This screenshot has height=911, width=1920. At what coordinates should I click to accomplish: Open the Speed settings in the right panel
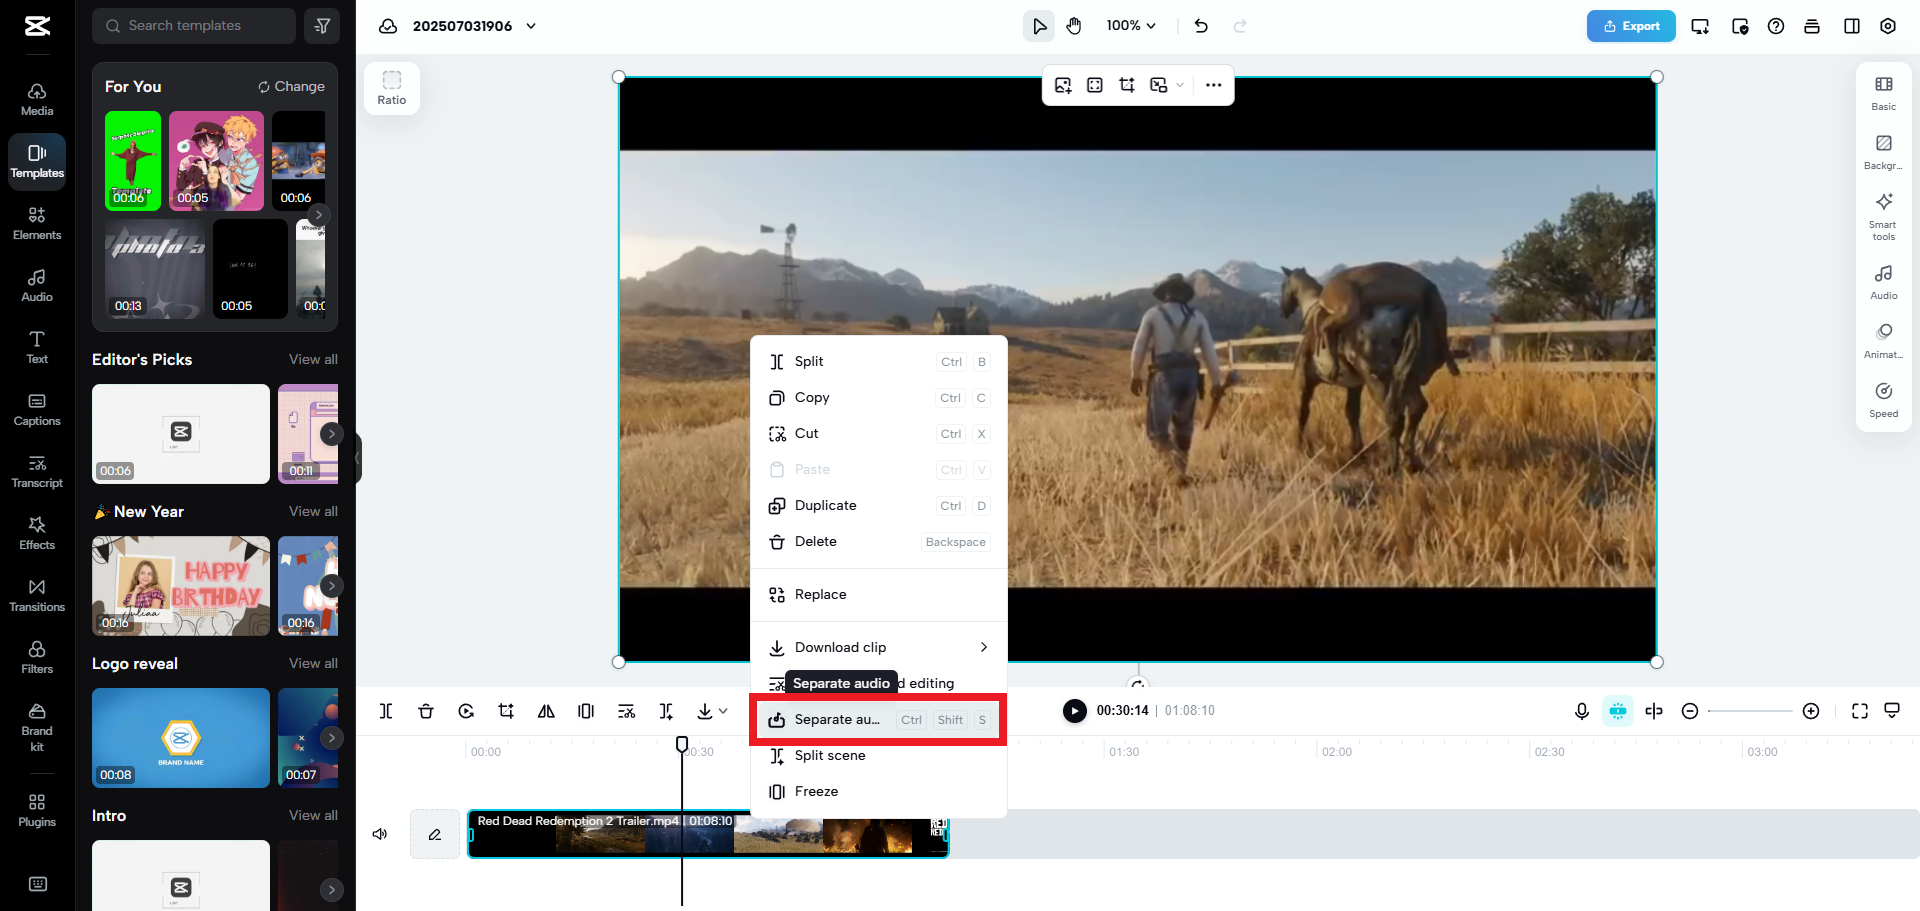[1883, 399]
